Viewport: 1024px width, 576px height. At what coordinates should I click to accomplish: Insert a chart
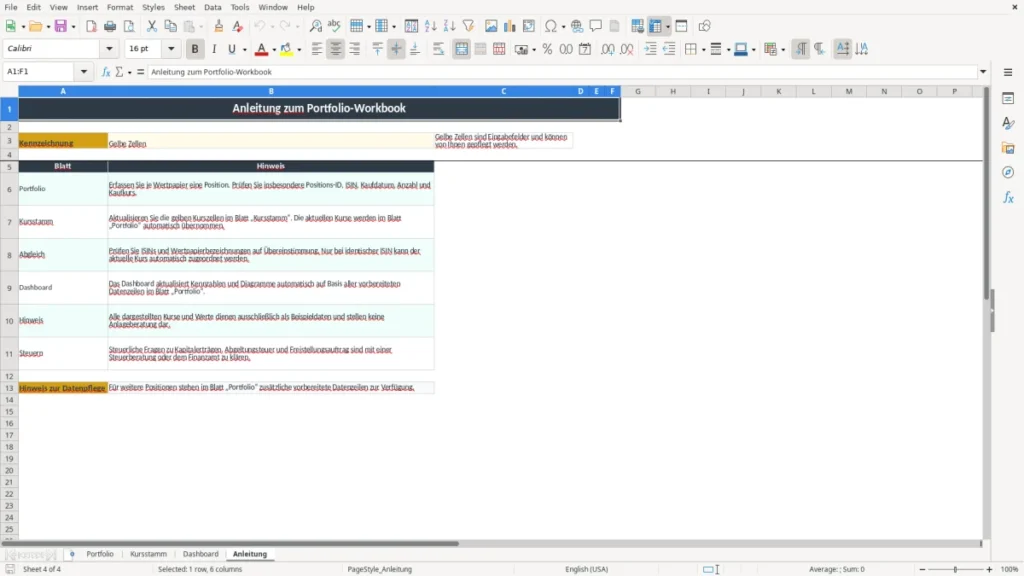tap(509, 26)
